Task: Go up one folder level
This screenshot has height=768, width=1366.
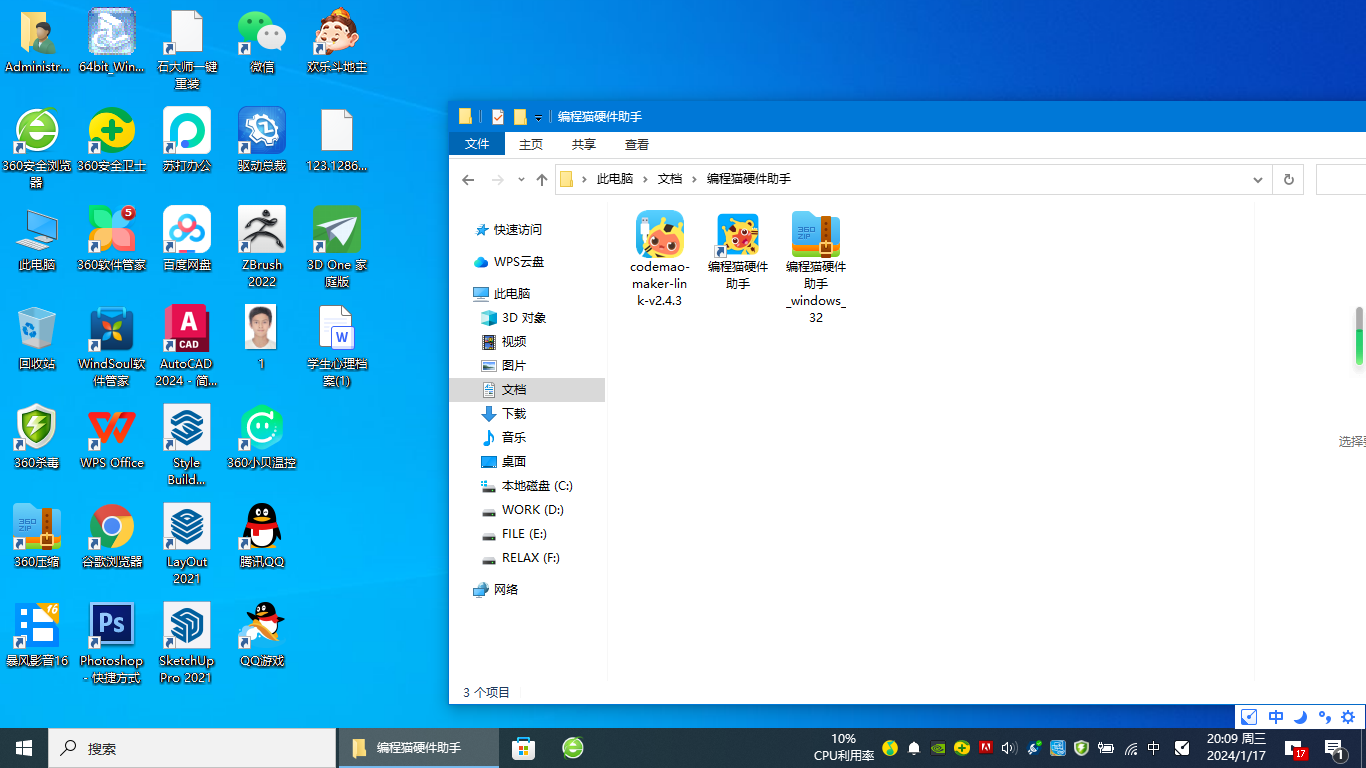Action: click(x=542, y=180)
